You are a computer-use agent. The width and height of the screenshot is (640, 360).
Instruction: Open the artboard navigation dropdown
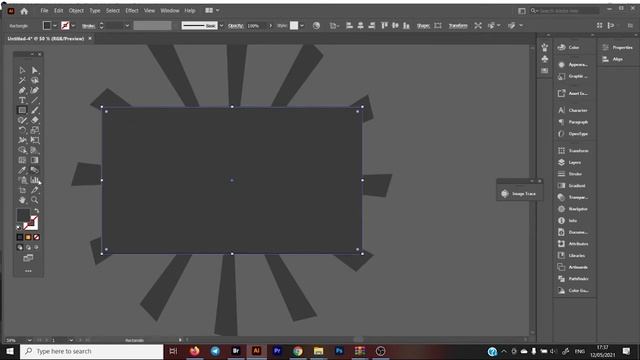71,340
